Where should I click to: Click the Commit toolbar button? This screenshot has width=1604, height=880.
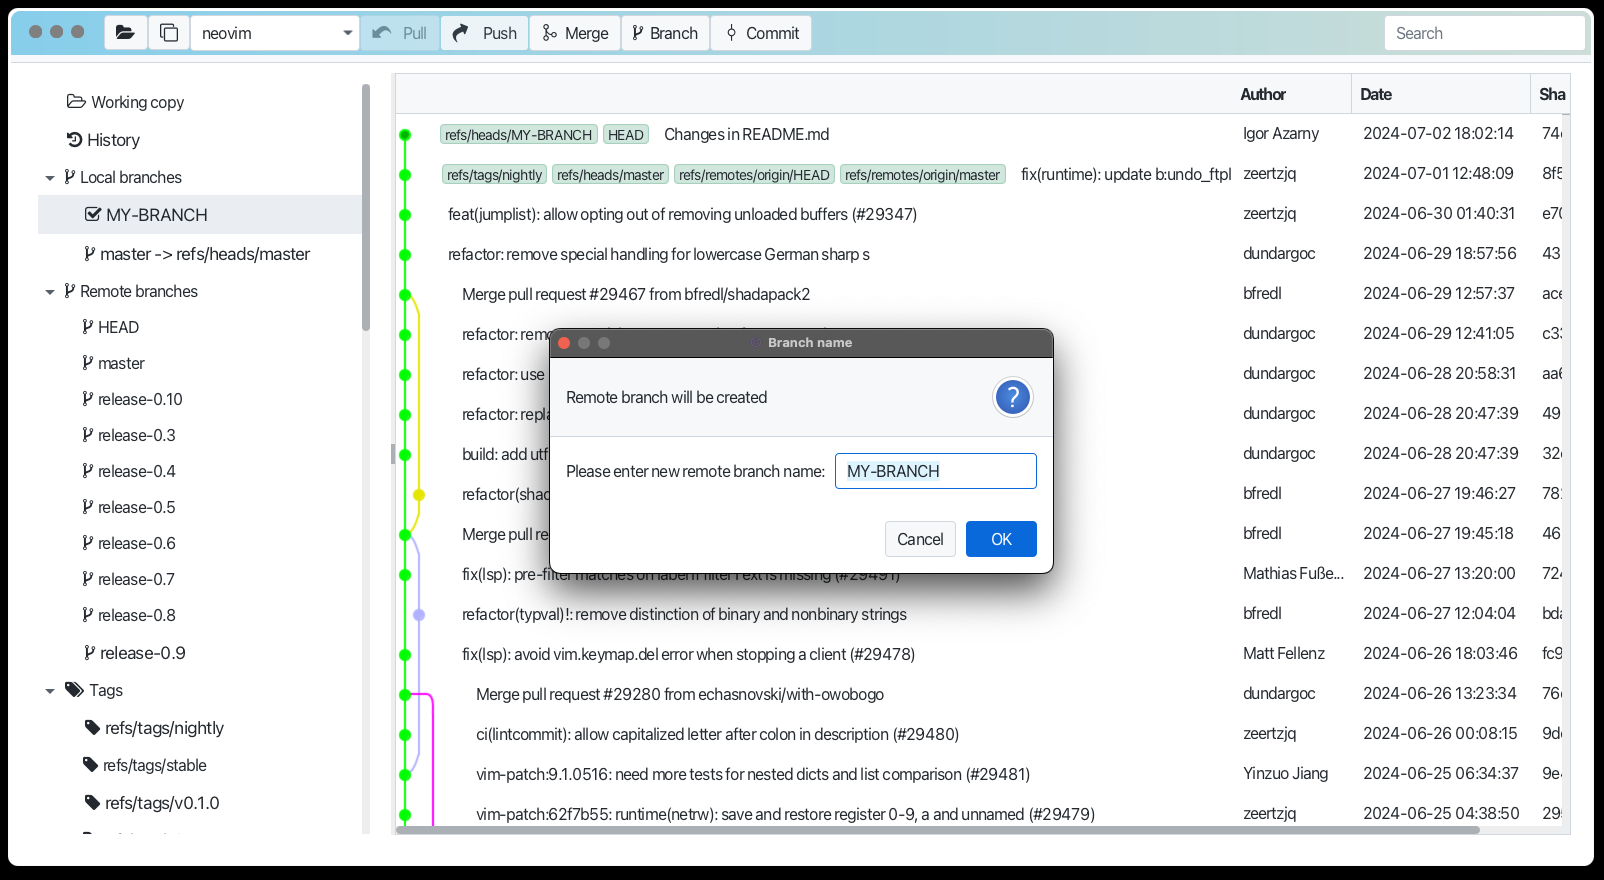762,33
